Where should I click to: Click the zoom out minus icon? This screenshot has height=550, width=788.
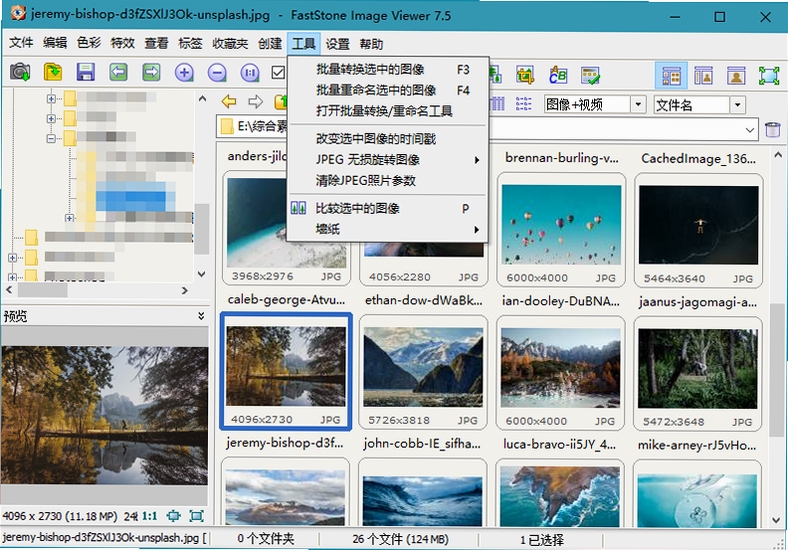pos(217,73)
